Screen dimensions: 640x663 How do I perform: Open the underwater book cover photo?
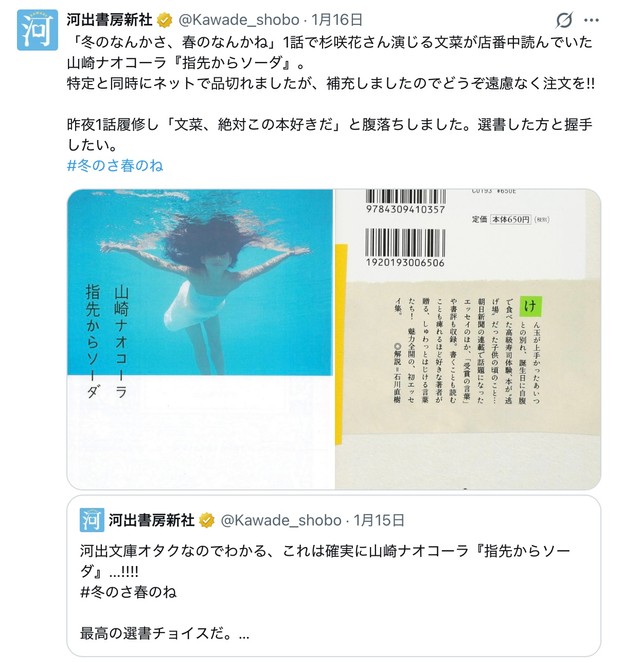[200, 339]
